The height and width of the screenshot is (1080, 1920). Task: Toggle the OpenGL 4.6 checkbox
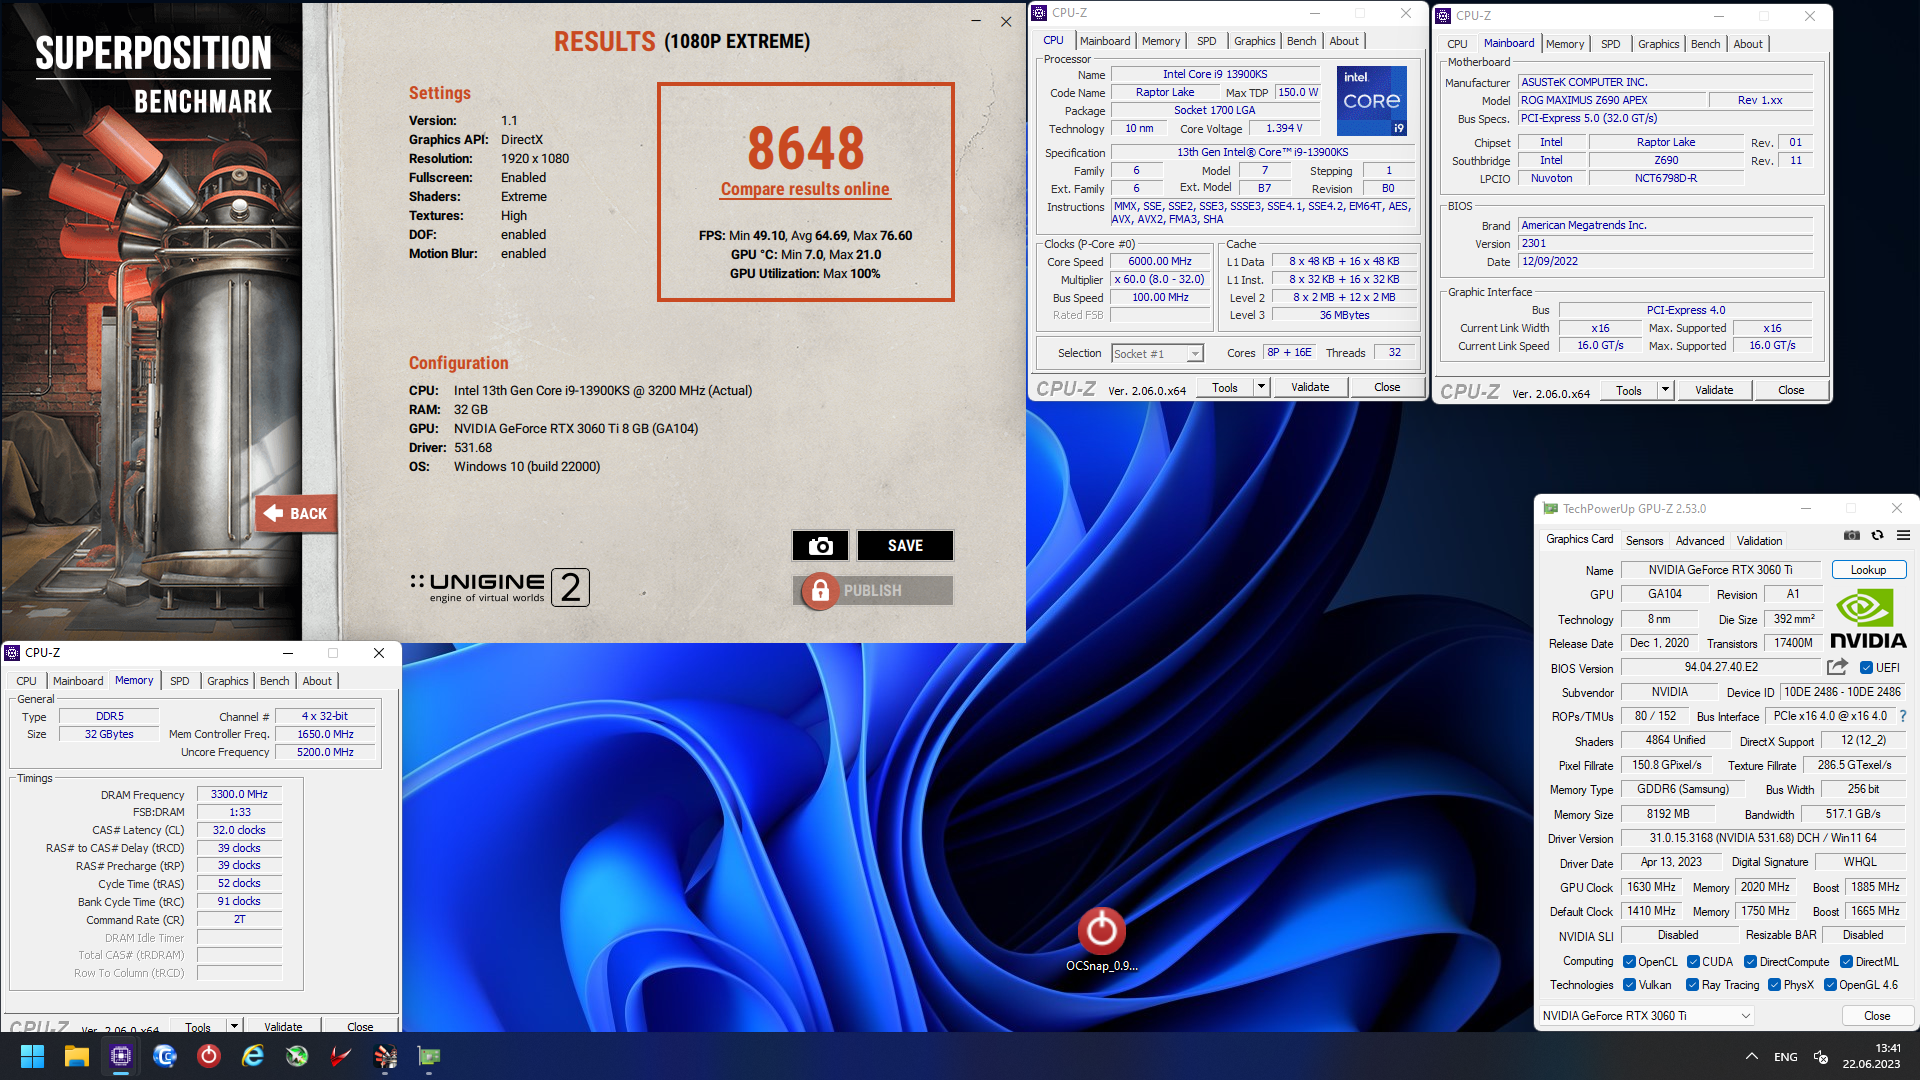point(1830,985)
